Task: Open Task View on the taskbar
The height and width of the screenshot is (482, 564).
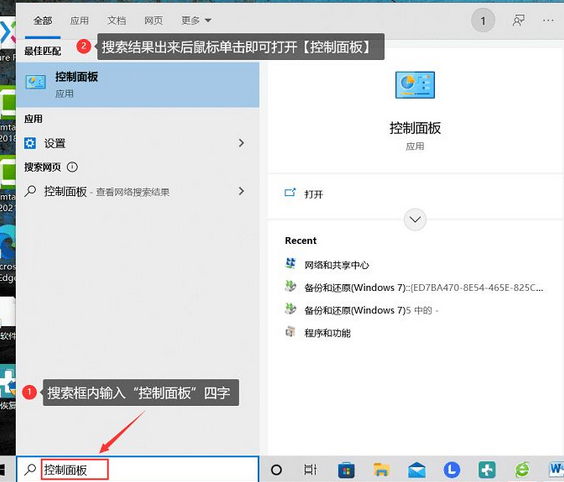Action: tap(310, 469)
